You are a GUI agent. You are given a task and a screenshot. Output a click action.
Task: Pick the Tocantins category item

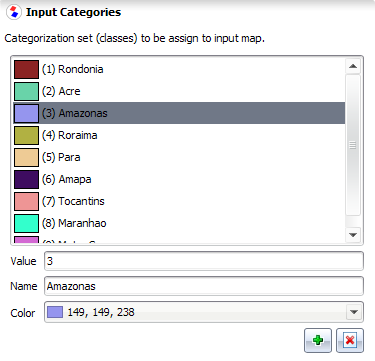(179, 201)
